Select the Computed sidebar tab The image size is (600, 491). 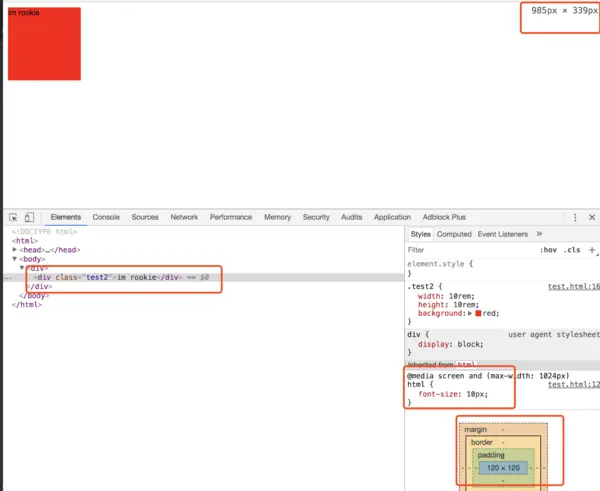point(454,234)
